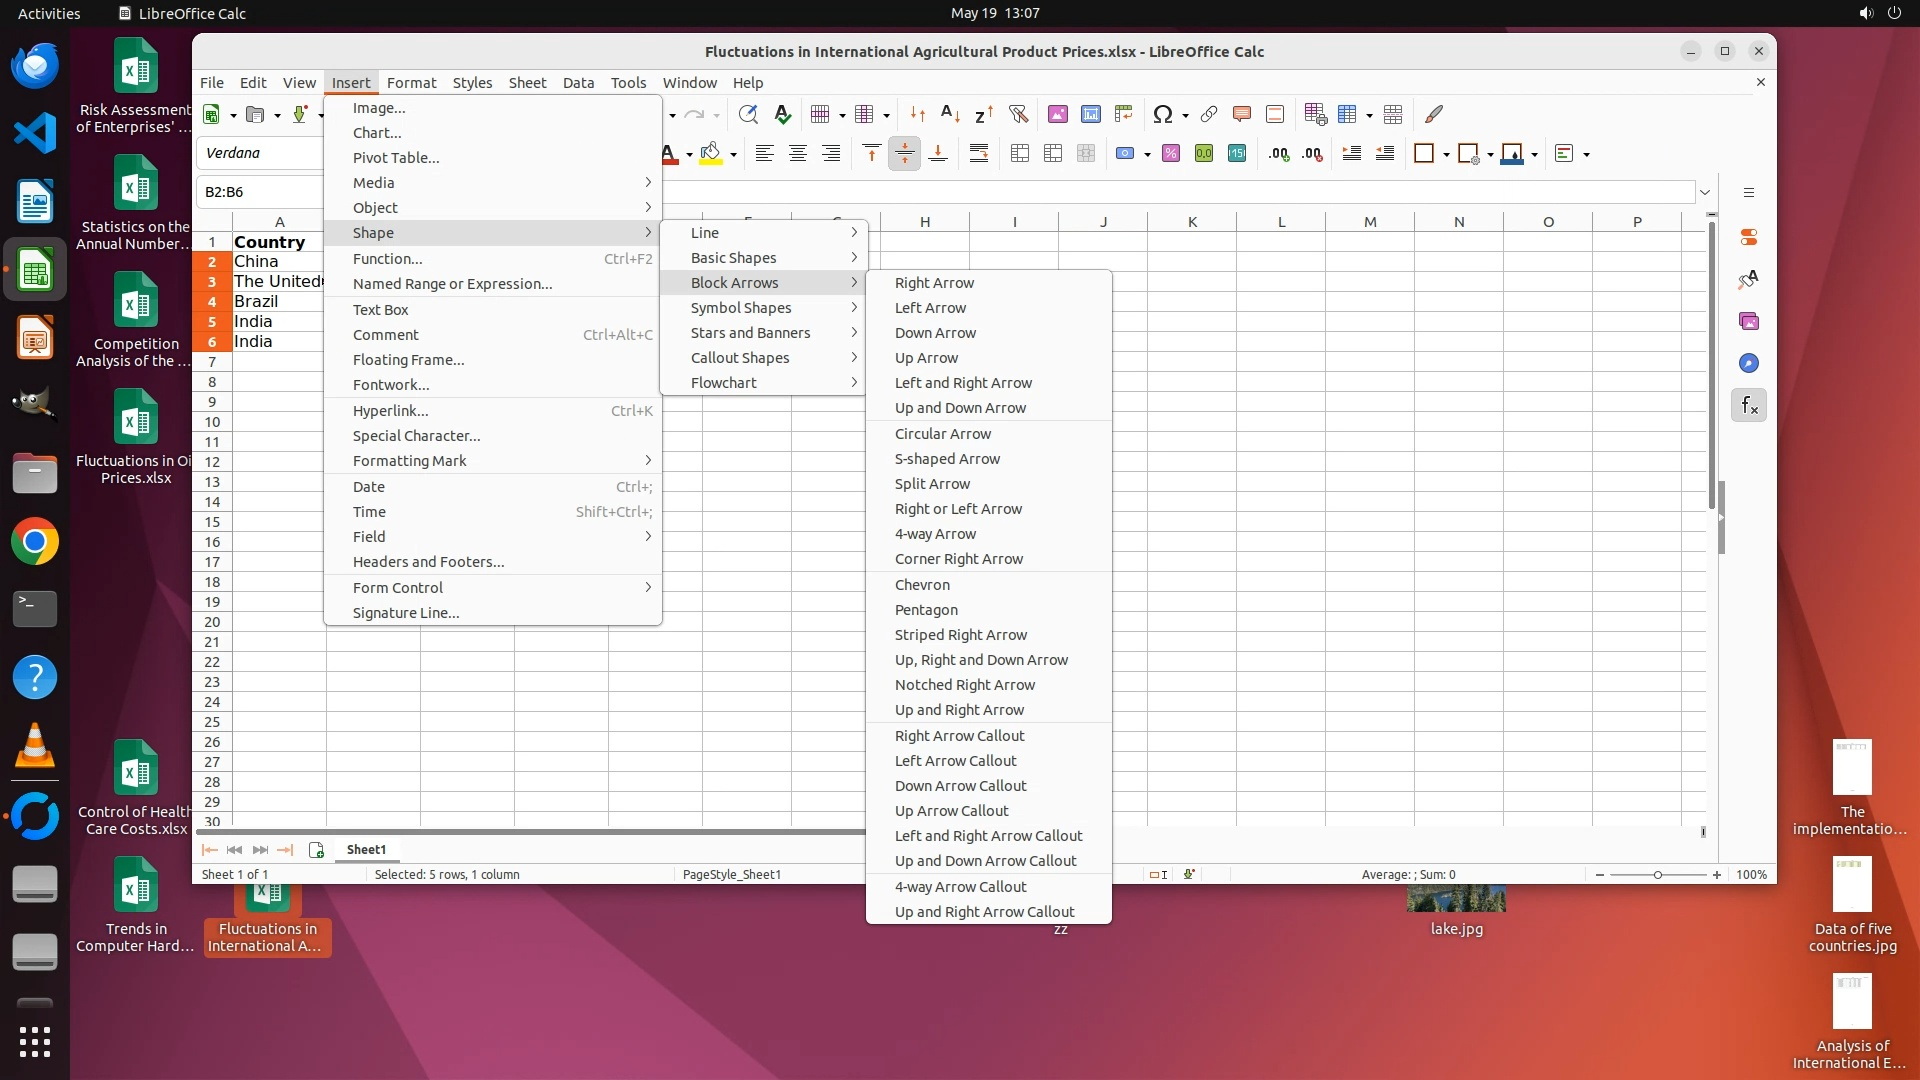Open the sidebar Functions panel icon
Image resolution: width=1920 pixels, height=1080 pixels.
(x=1748, y=405)
